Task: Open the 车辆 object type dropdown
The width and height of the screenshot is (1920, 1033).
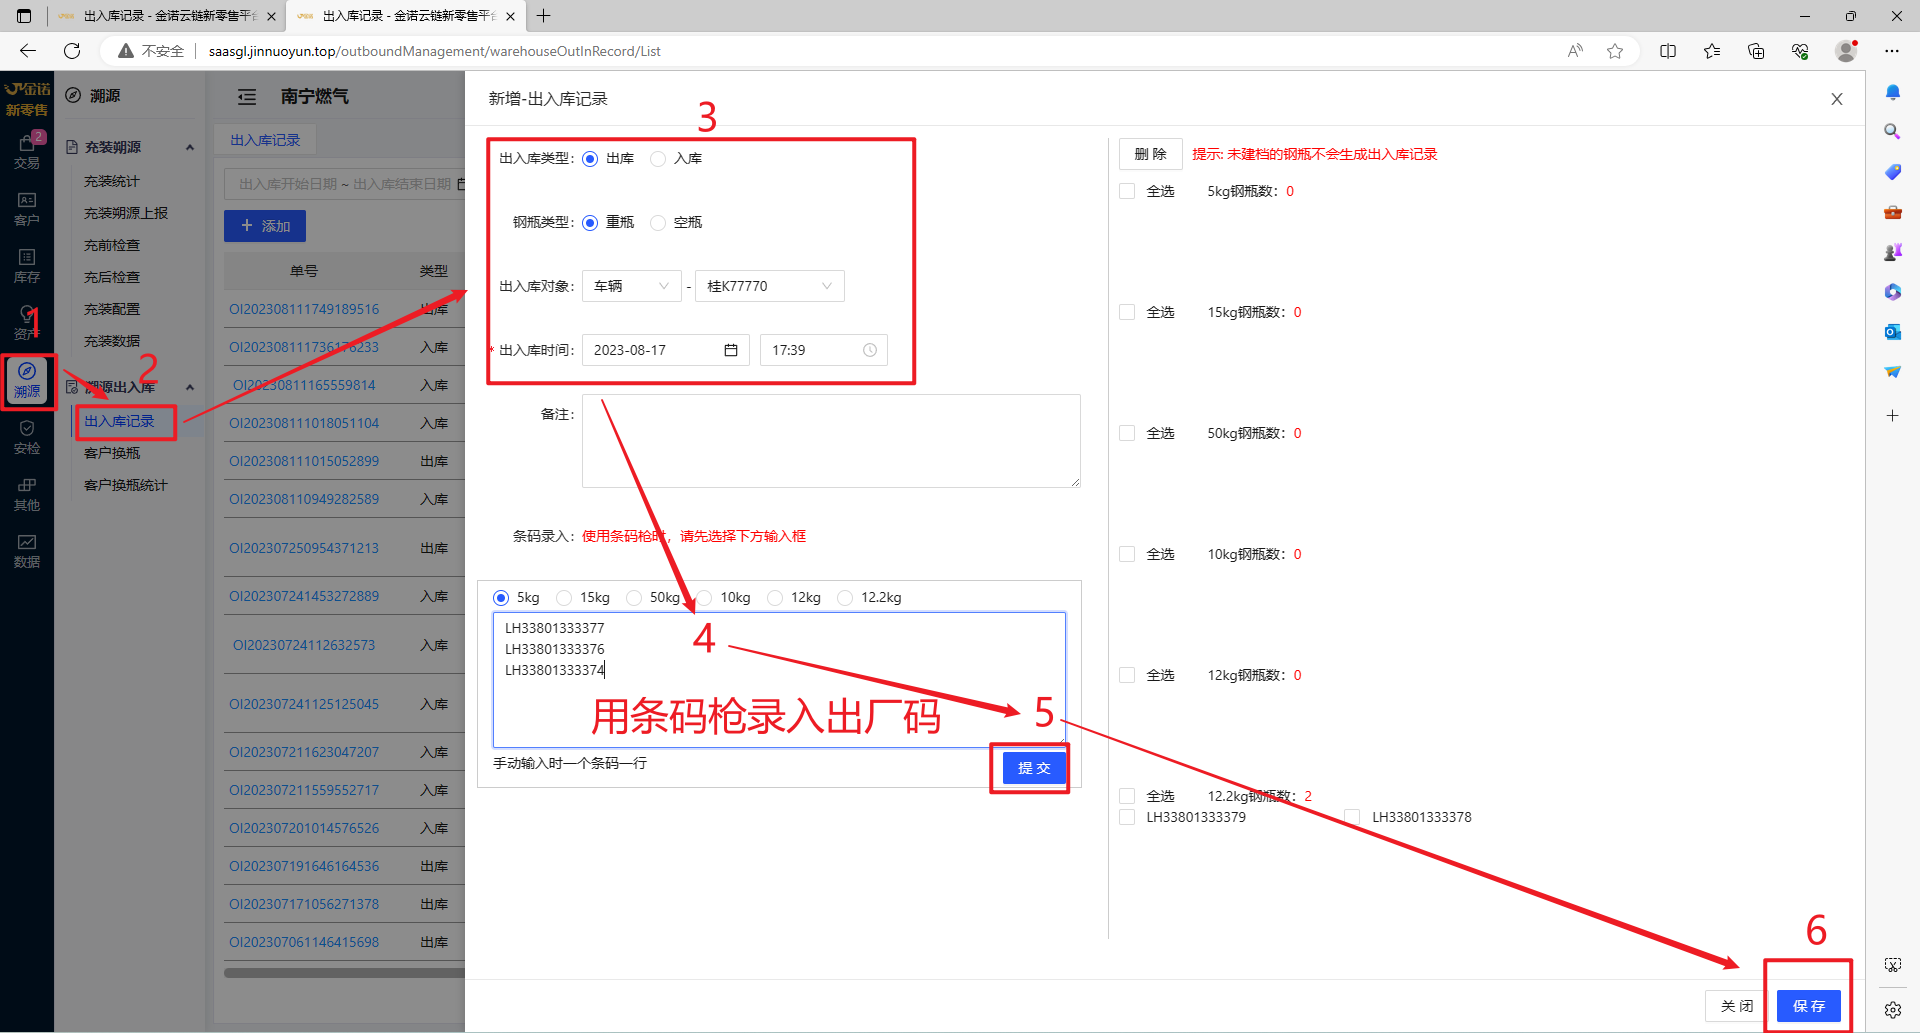Action: coord(631,287)
